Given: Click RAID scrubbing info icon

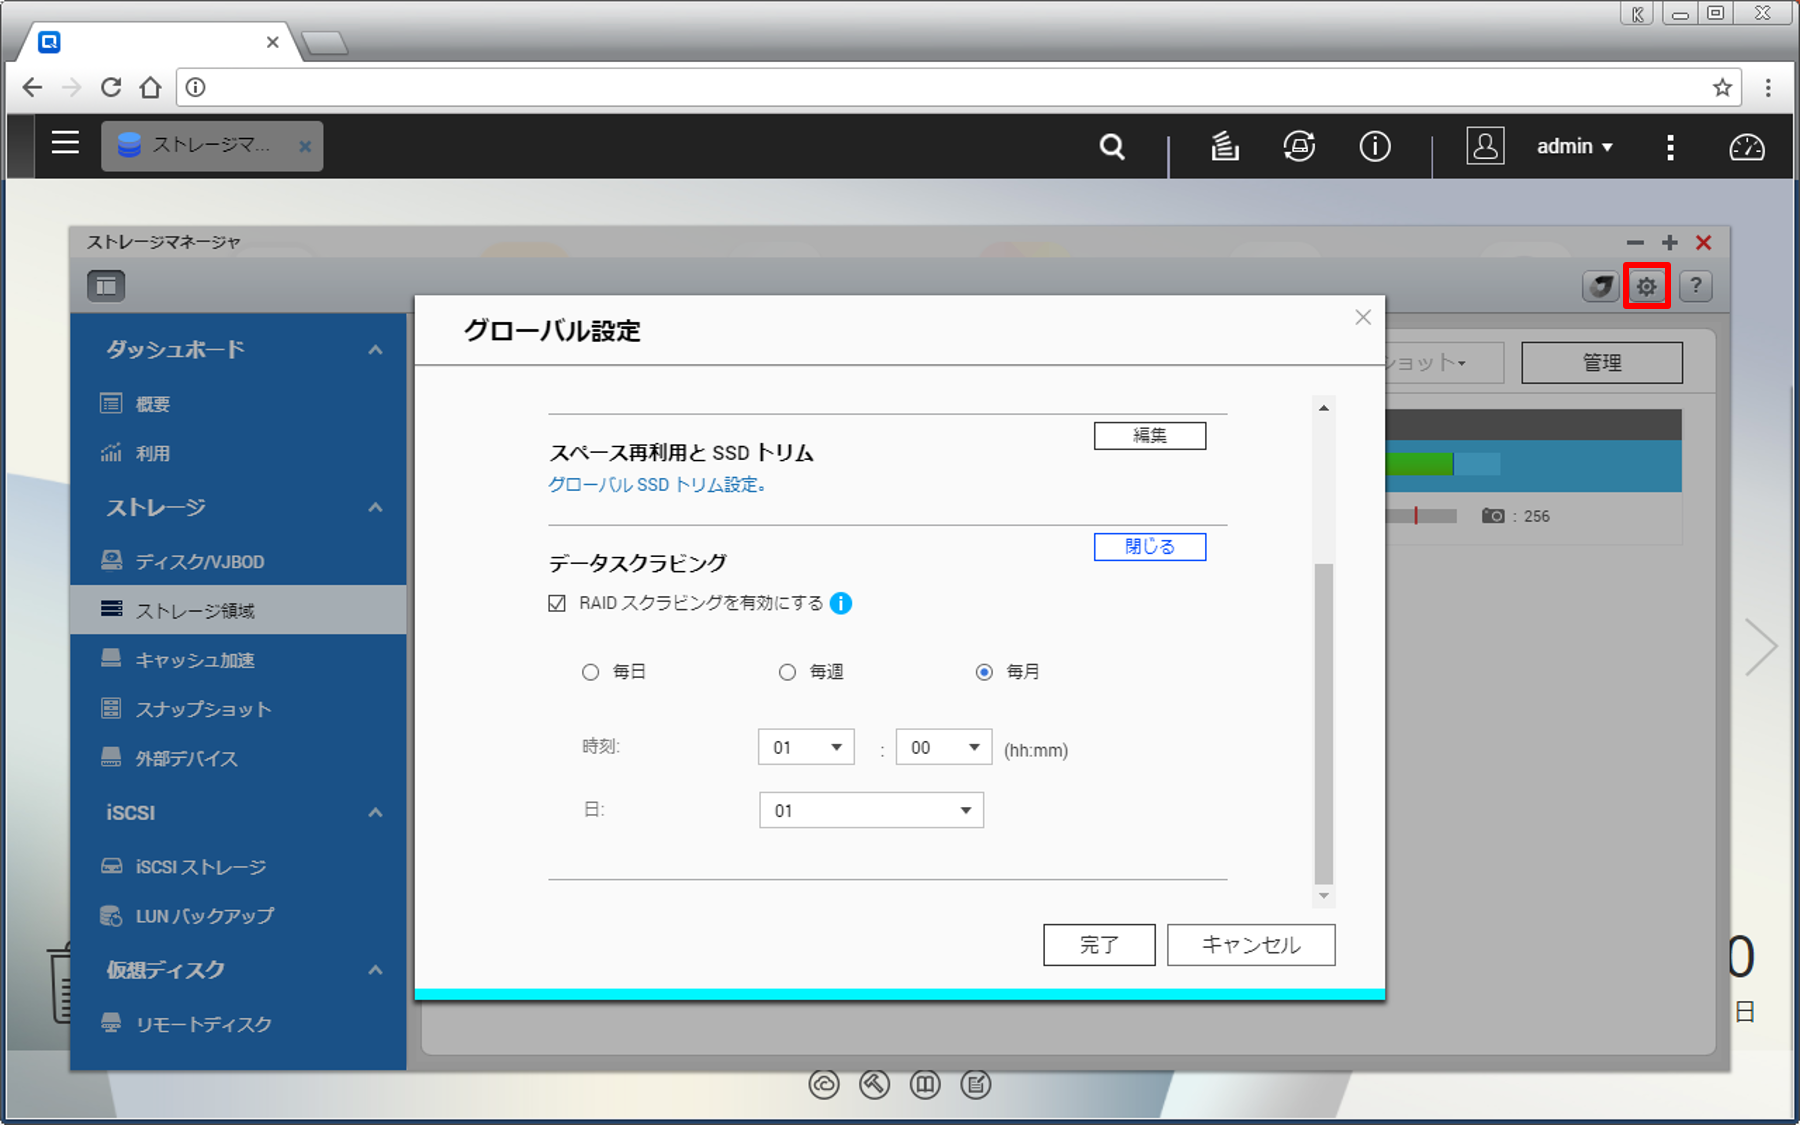Looking at the screenshot, I should (x=841, y=603).
